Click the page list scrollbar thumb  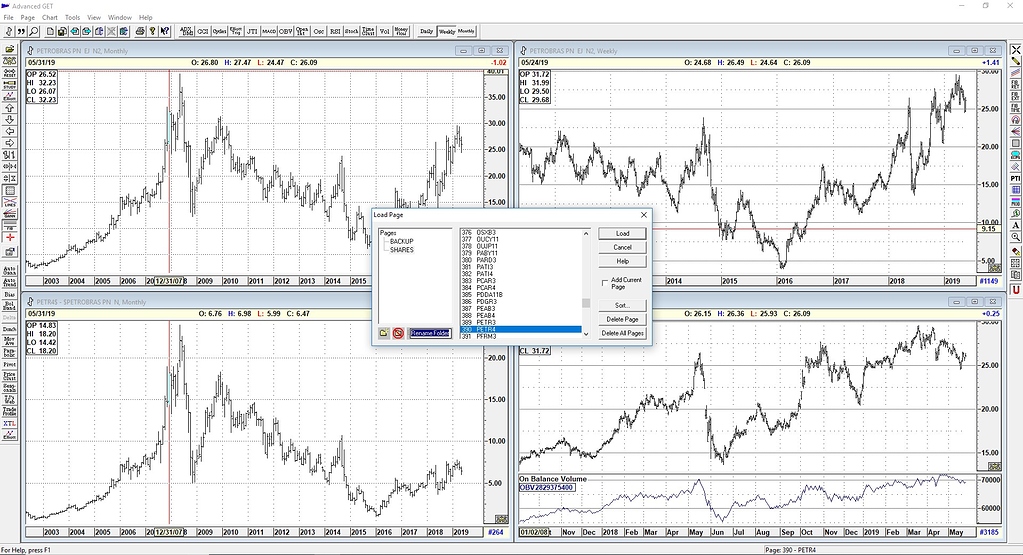tap(586, 303)
